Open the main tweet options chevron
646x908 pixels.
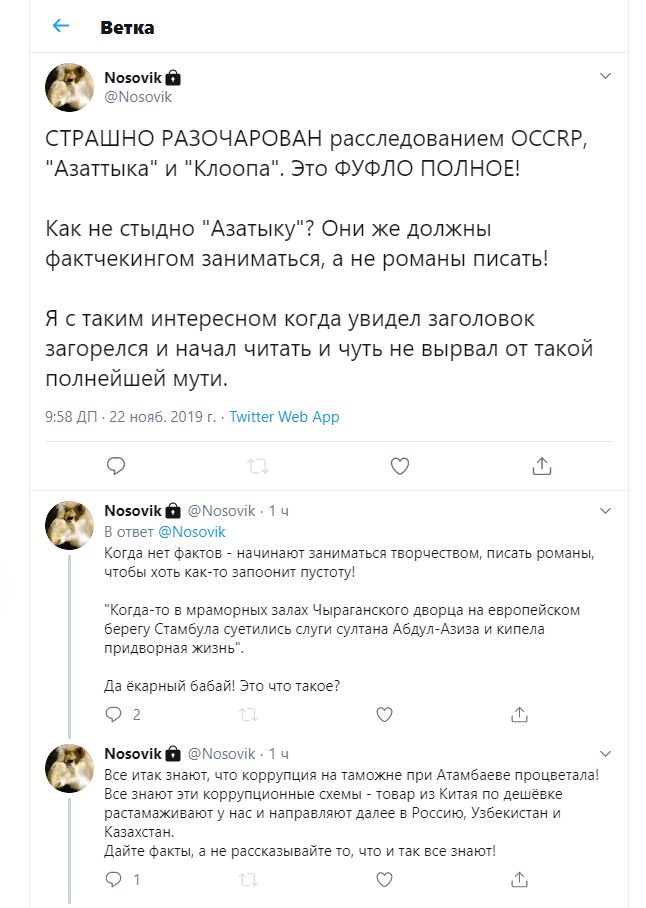[604, 76]
